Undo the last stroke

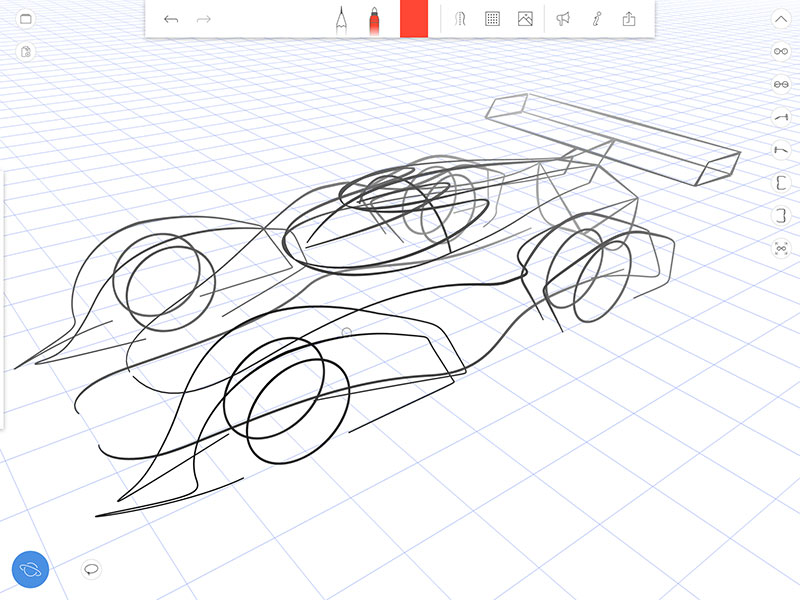(171, 19)
